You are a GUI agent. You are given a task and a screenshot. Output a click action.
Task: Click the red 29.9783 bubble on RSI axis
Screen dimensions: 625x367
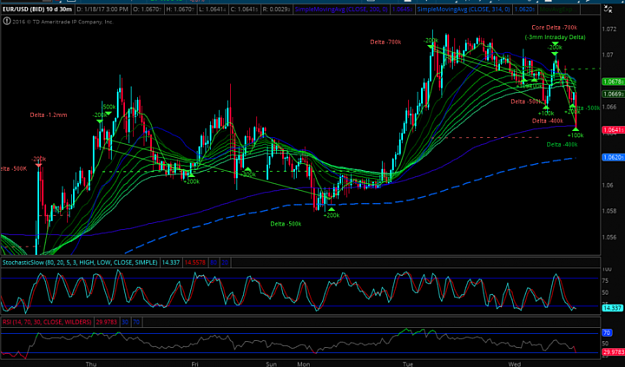point(613,352)
